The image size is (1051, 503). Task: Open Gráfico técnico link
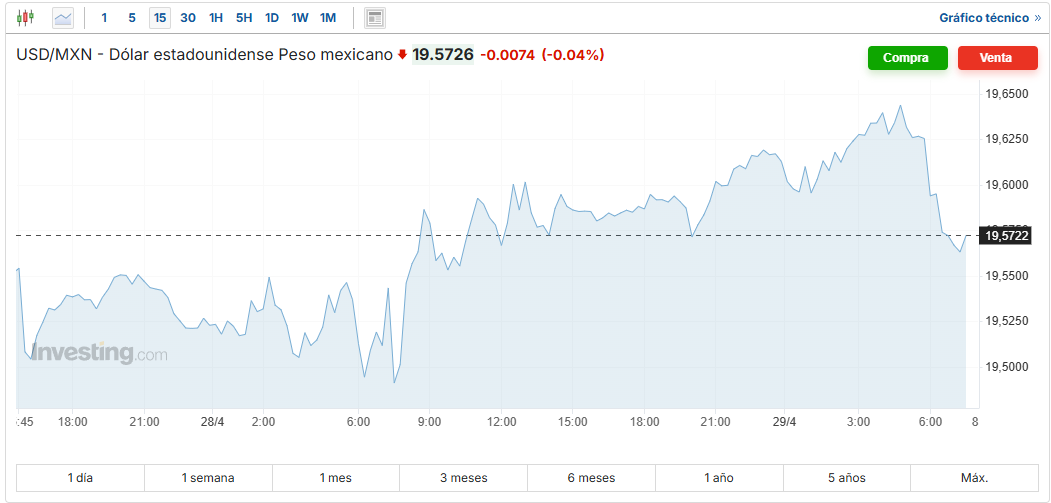tap(990, 18)
